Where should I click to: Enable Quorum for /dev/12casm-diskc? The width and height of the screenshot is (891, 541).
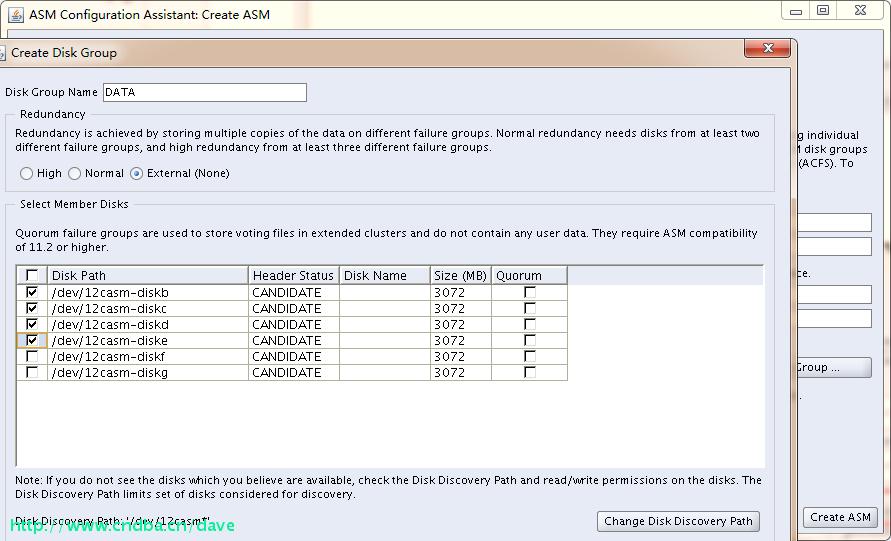point(530,308)
